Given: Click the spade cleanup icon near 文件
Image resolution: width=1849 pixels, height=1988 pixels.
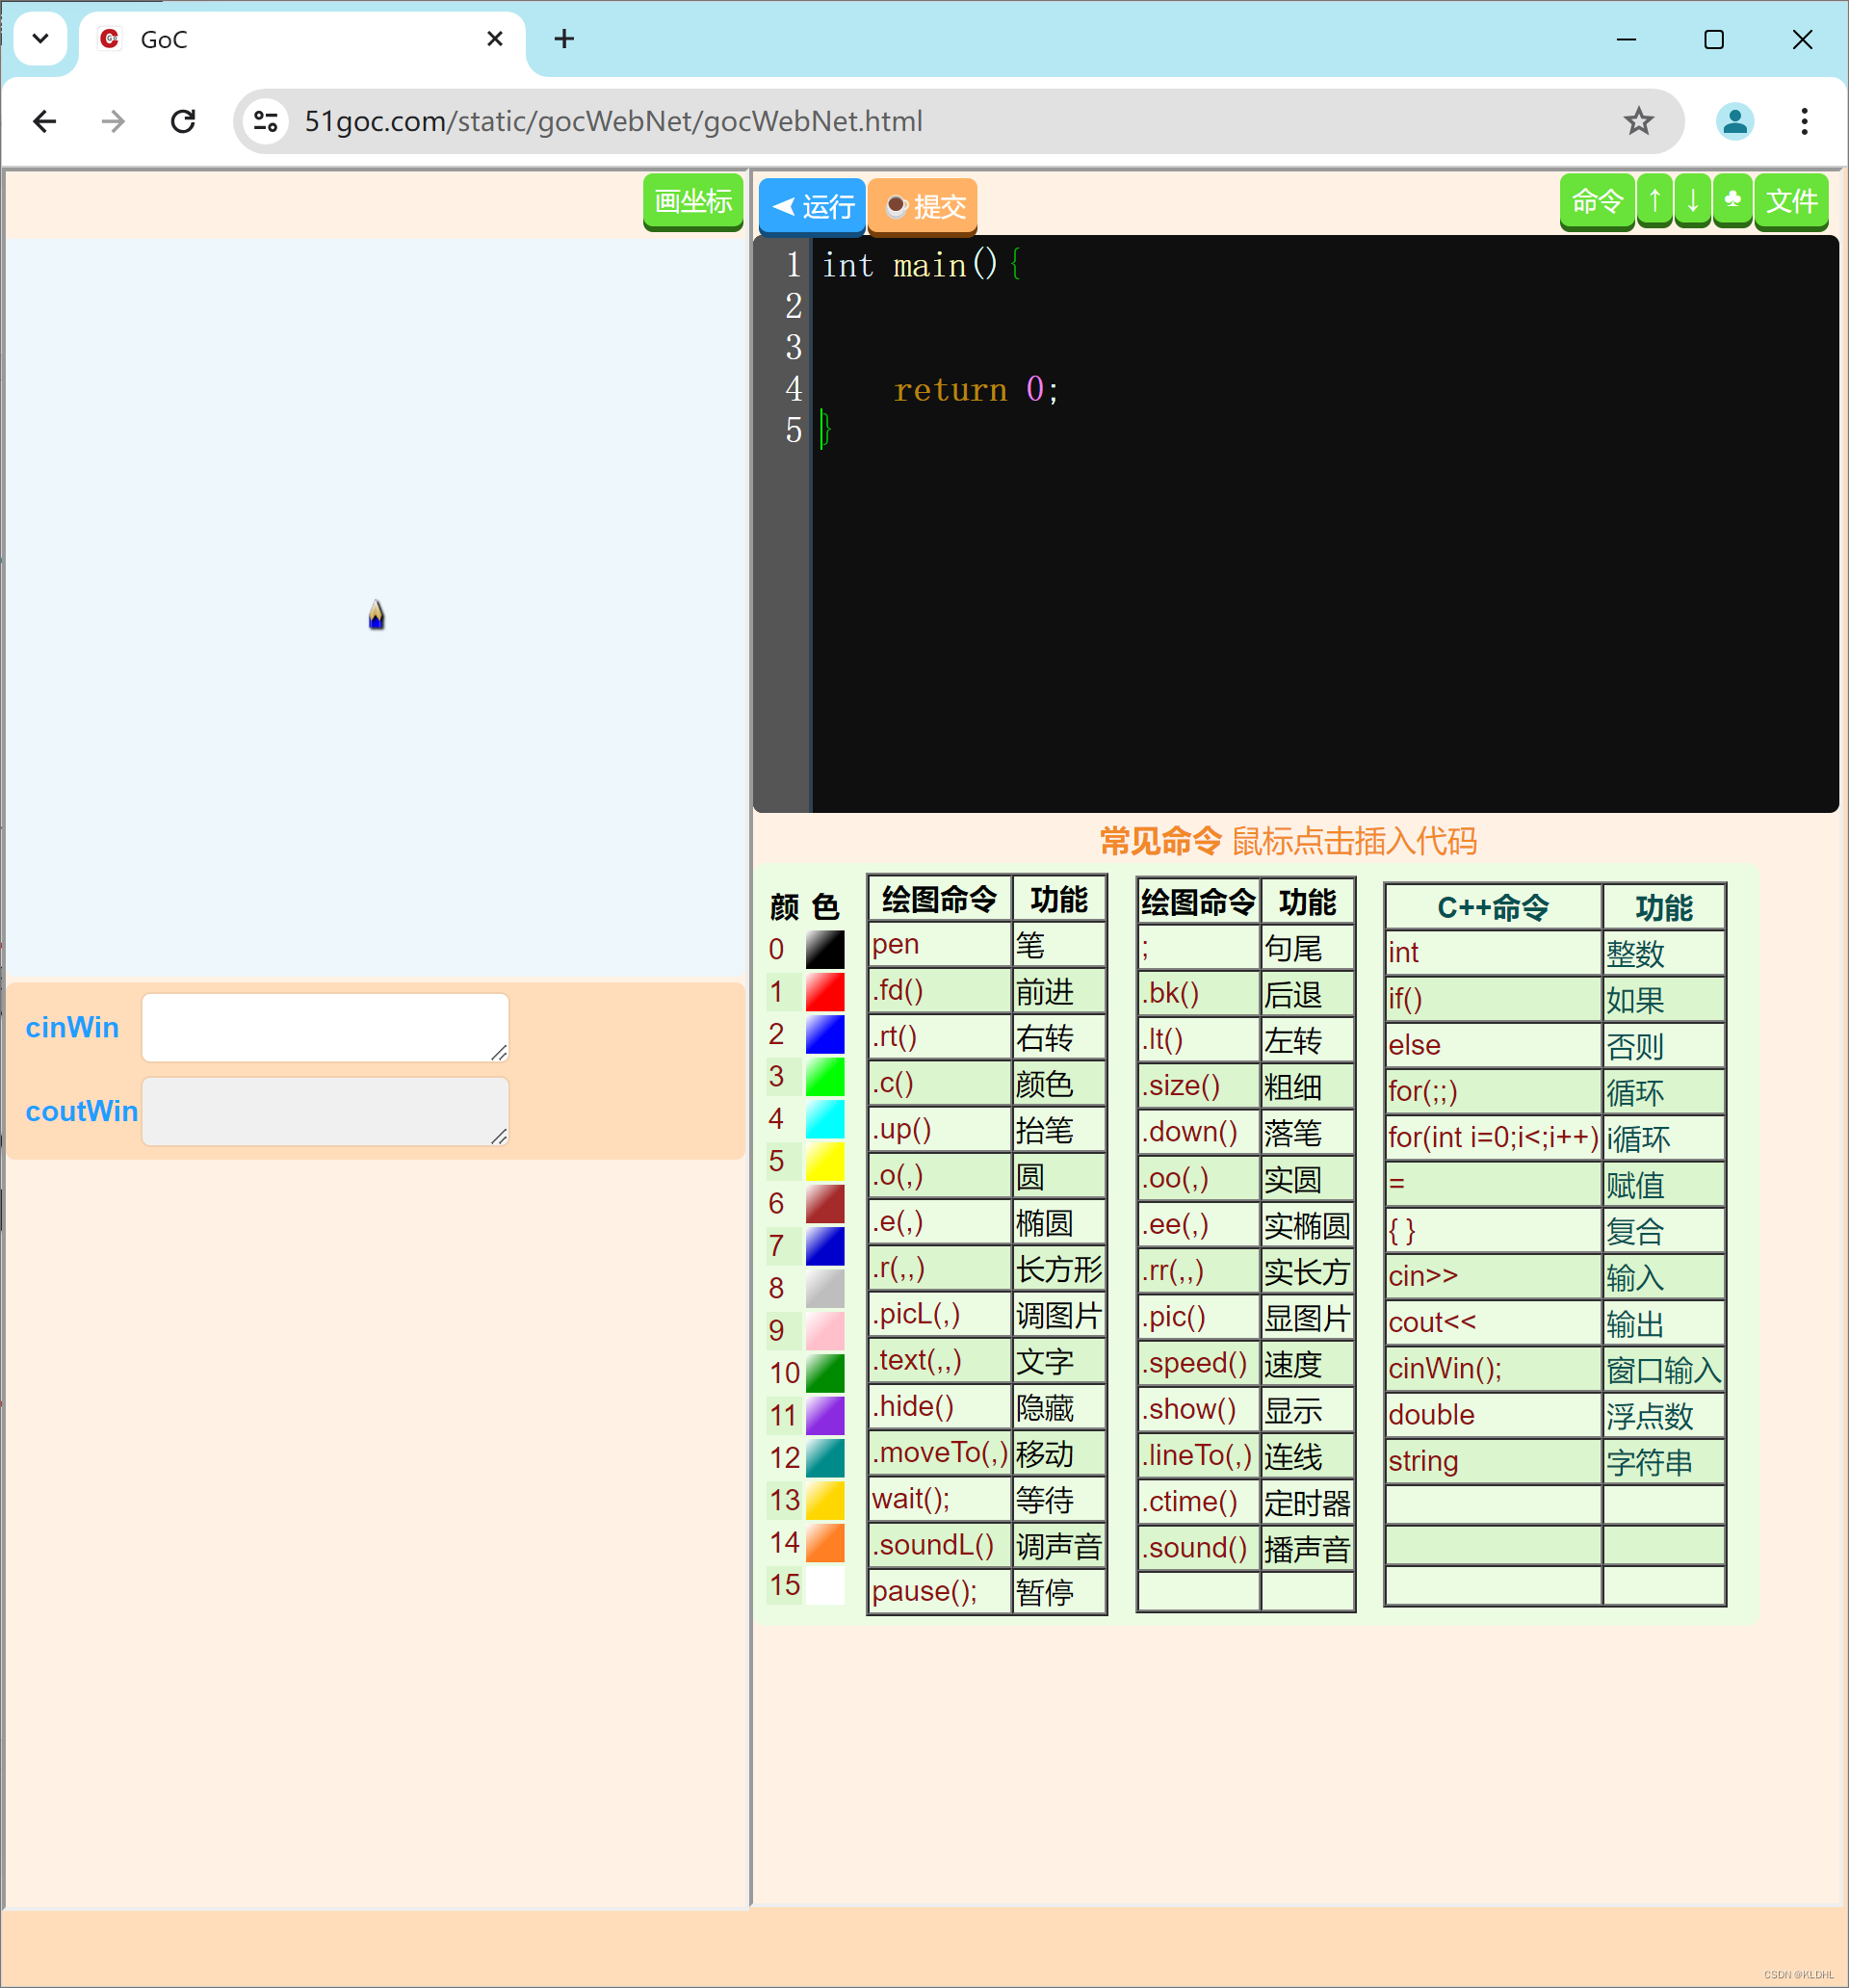Looking at the screenshot, I should (1732, 200).
